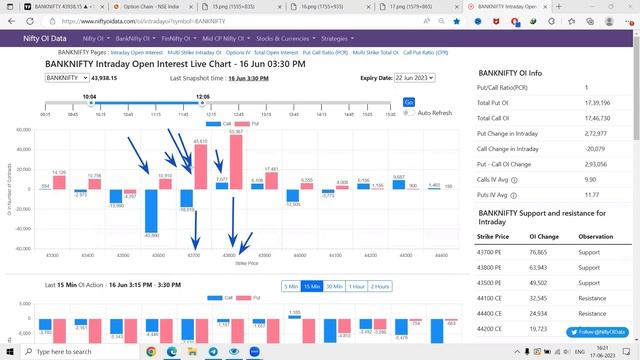The height and width of the screenshot is (360, 640).
Task: Switch to the 17.png browser tab
Action: click(x=418, y=7)
